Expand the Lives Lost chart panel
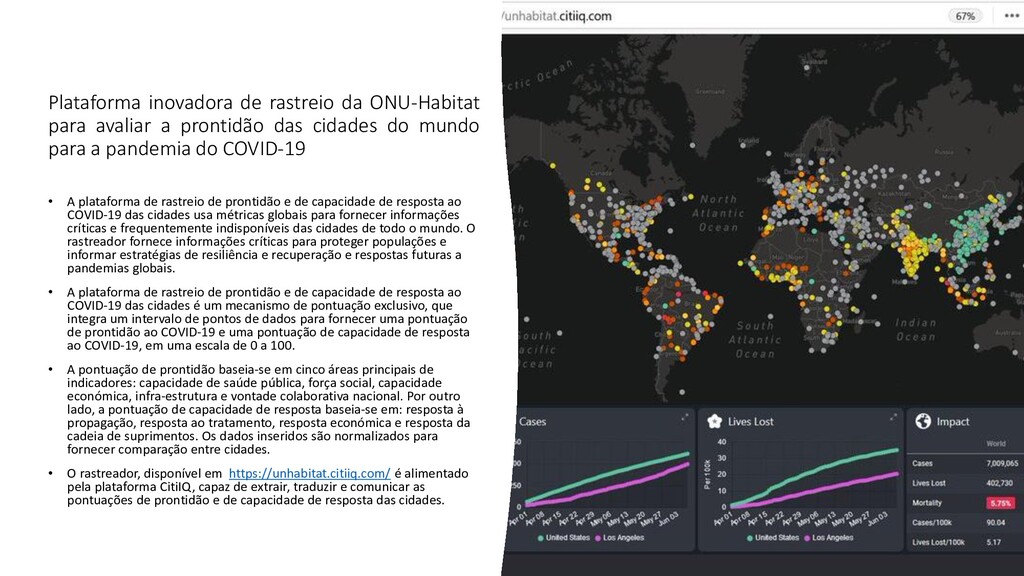1024x576 pixels. pyautogui.click(x=893, y=417)
